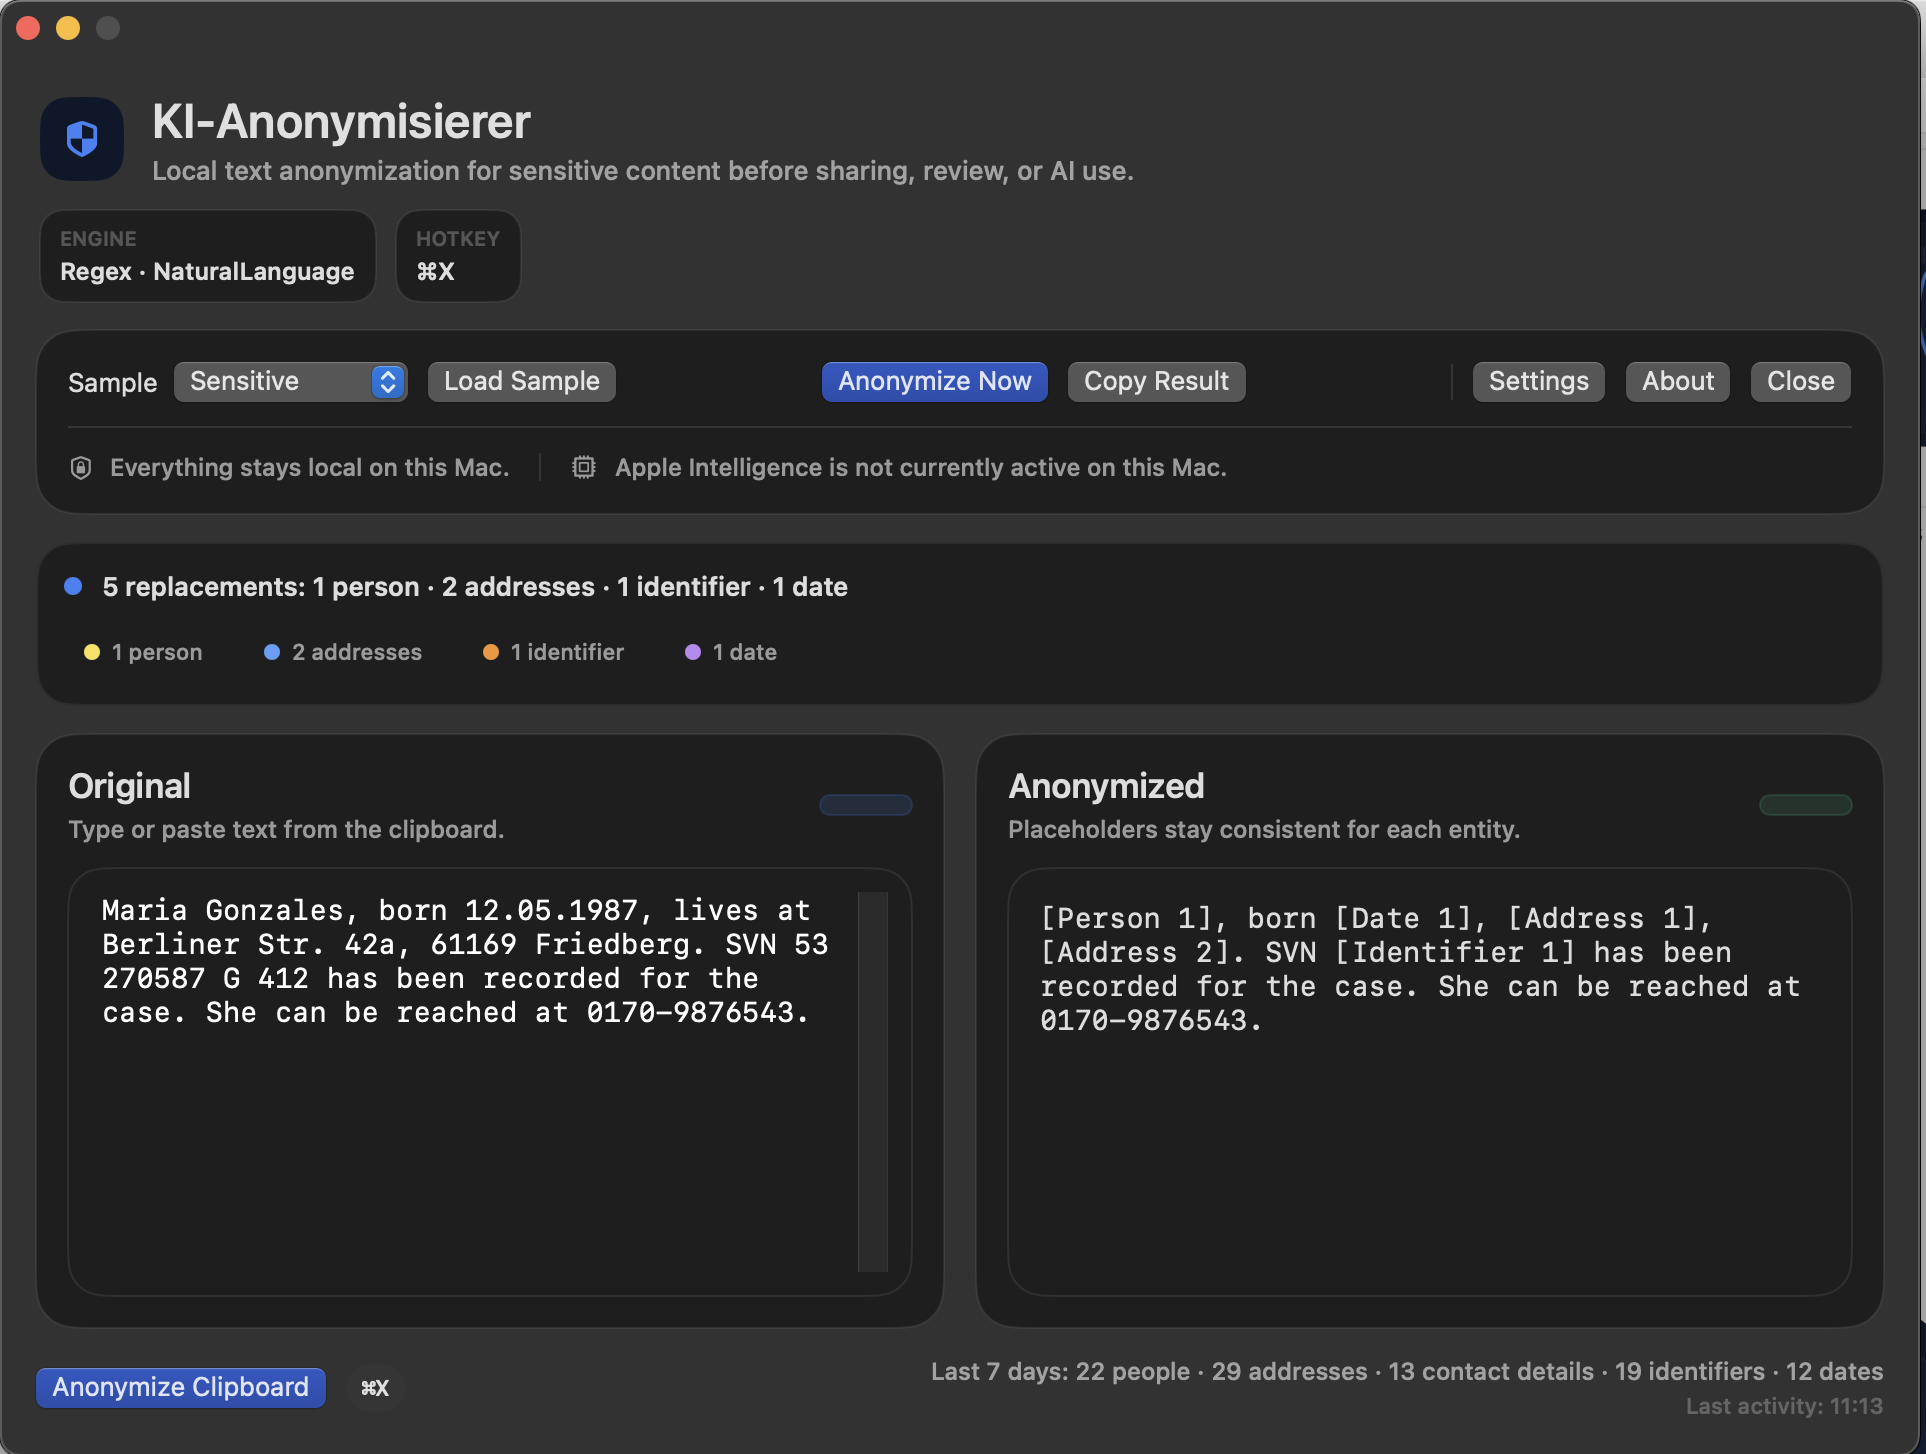Load a sample text via Load Sample

[x=521, y=381]
